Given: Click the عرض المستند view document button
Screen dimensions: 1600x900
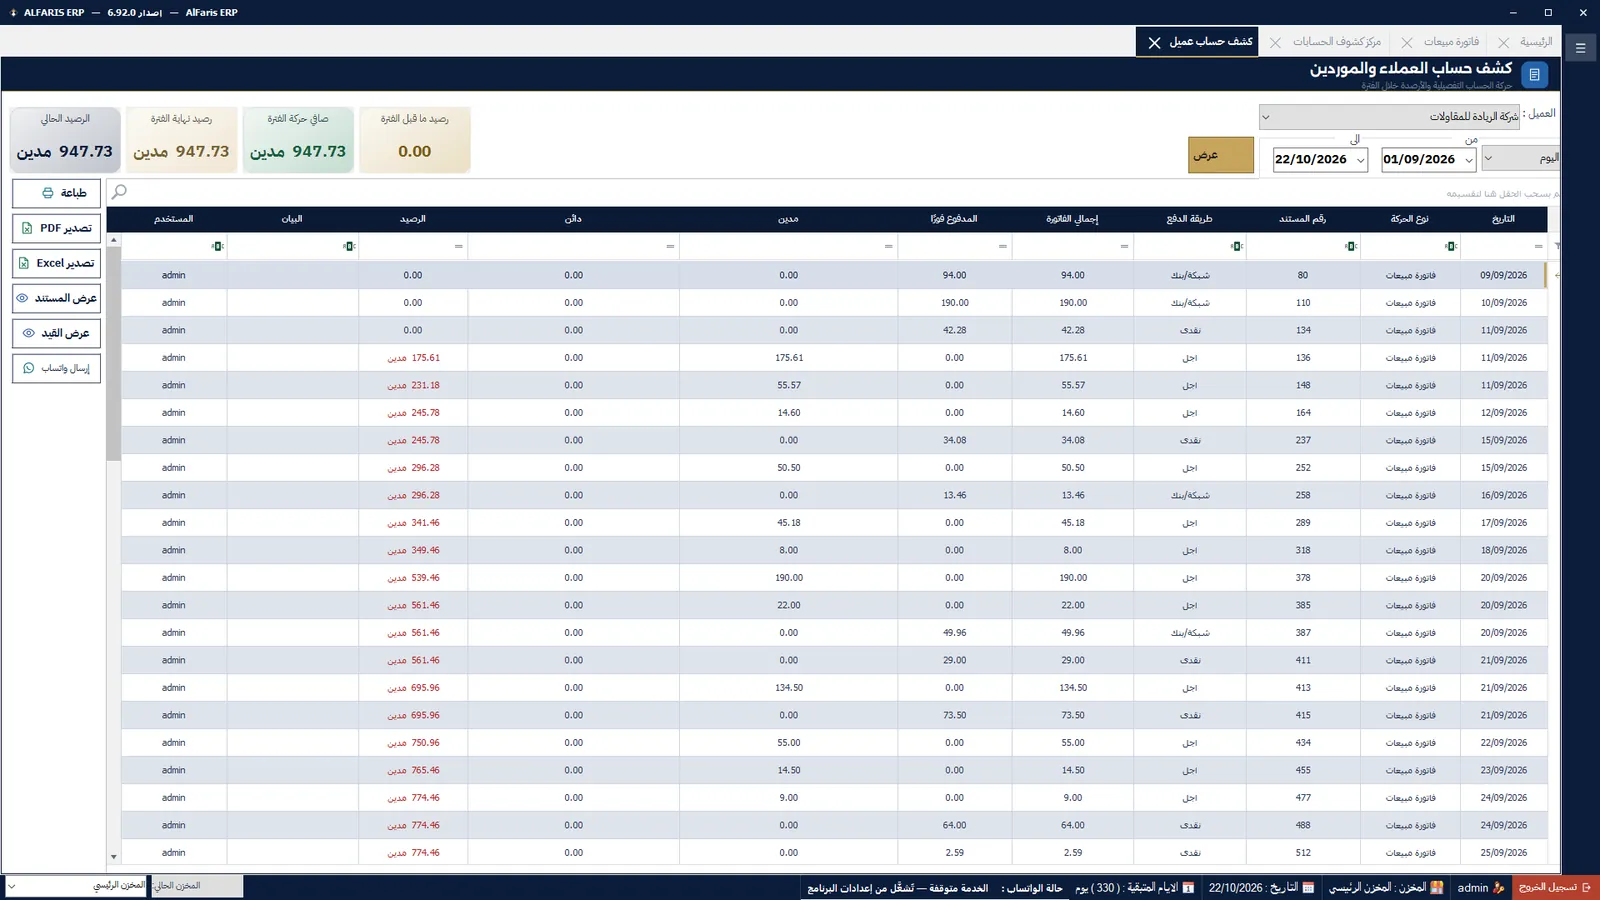Looking at the screenshot, I should pyautogui.click(x=57, y=298).
